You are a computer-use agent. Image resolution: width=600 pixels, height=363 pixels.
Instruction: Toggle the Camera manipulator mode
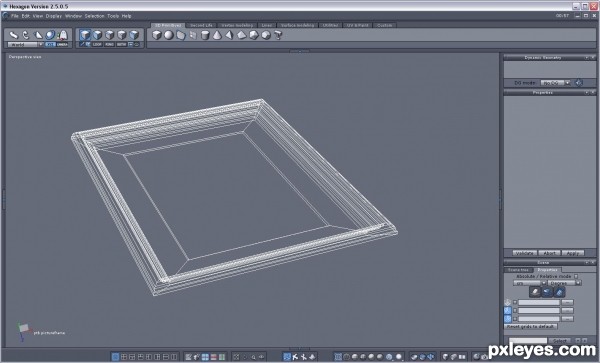(62, 44)
